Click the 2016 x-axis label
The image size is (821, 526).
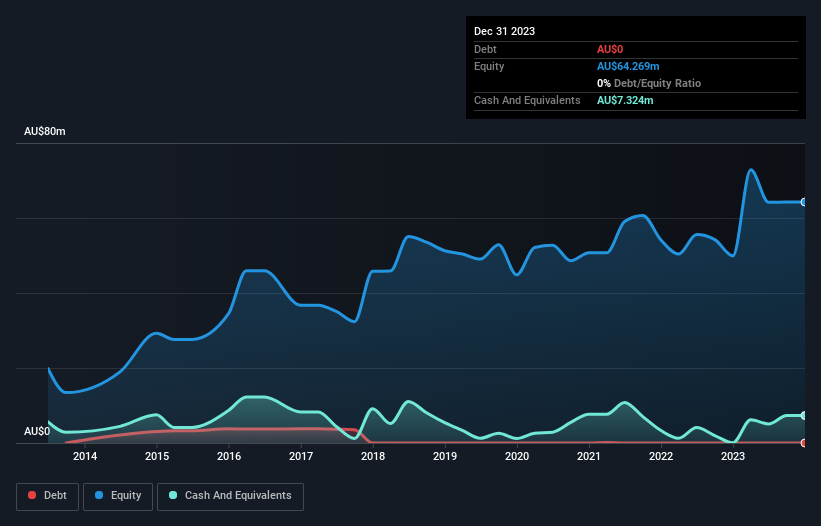[x=229, y=456]
